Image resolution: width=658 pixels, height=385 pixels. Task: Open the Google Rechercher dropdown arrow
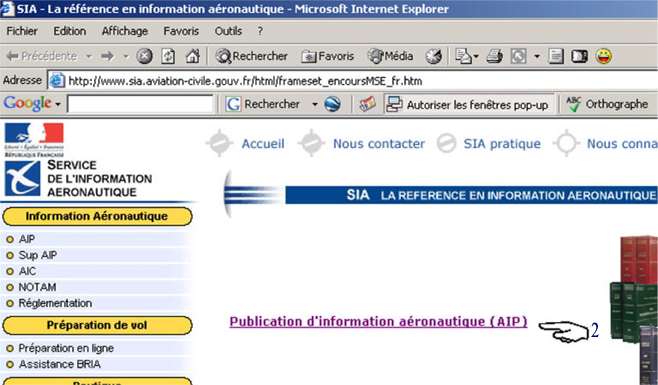click(x=315, y=104)
